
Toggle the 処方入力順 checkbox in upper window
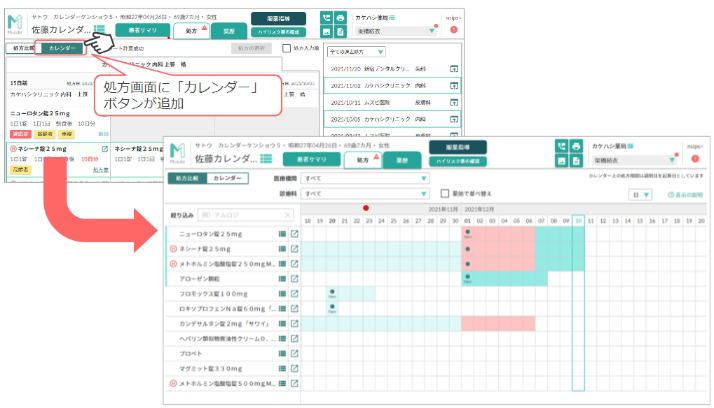pyautogui.click(x=286, y=48)
